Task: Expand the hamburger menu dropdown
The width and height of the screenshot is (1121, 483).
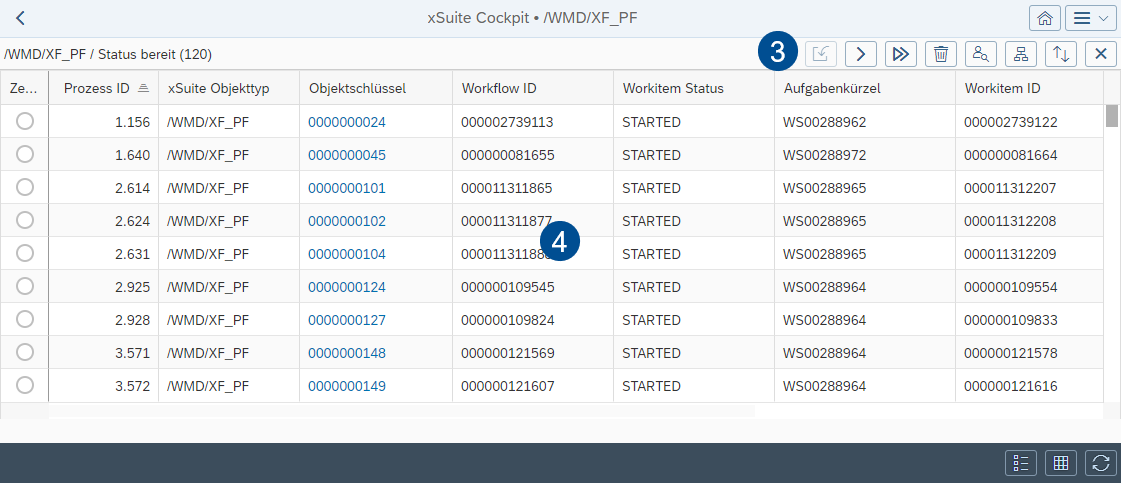Action: [x=1091, y=18]
